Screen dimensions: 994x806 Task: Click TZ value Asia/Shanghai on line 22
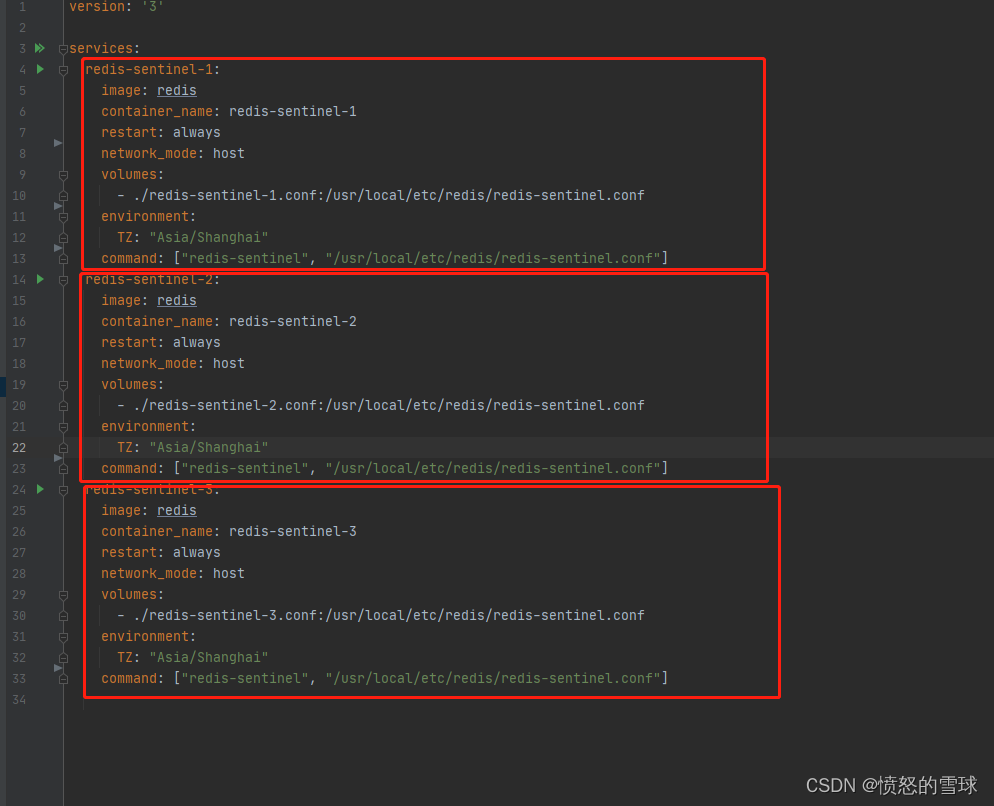[x=209, y=447]
